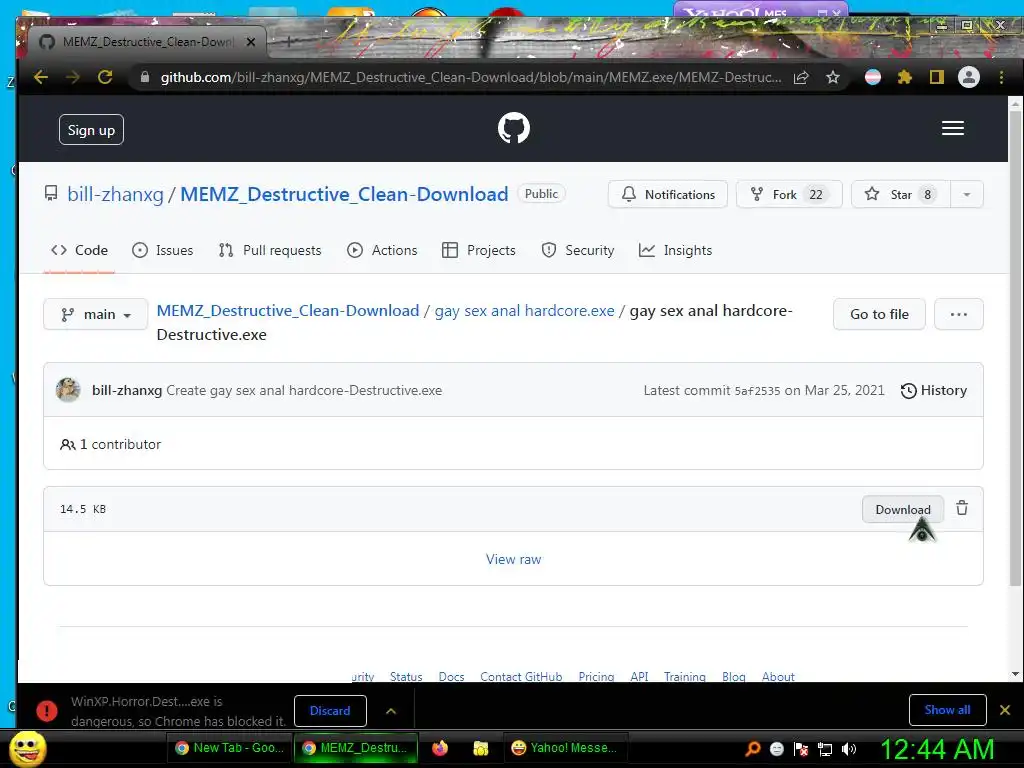Click the address bar URL field
Viewport: 1024px width, 768px height.
(x=470, y=78)
